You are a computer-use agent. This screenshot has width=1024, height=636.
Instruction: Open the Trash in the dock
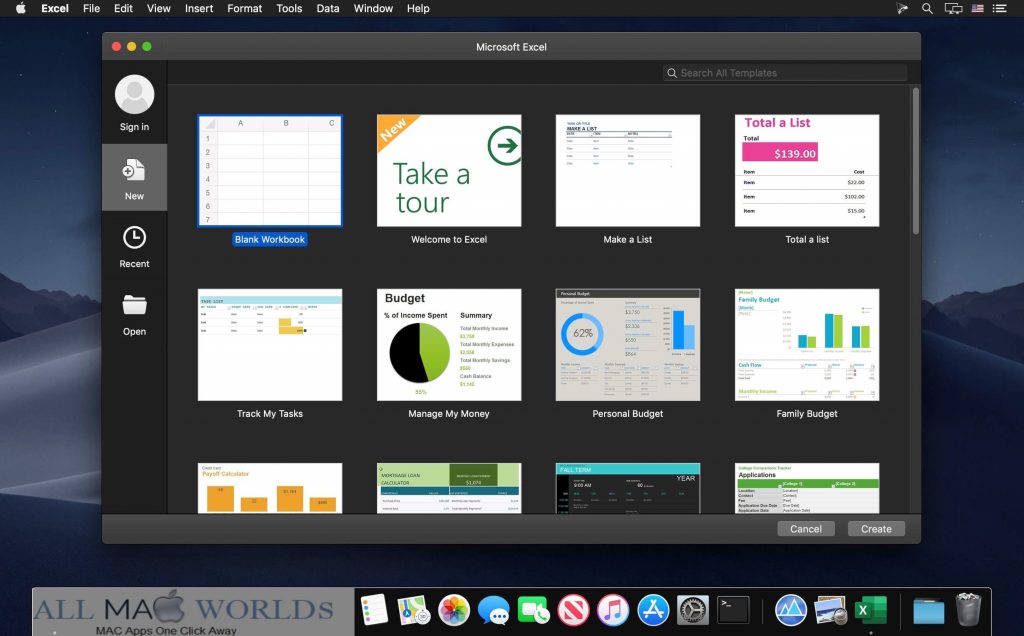pos(968,610)
